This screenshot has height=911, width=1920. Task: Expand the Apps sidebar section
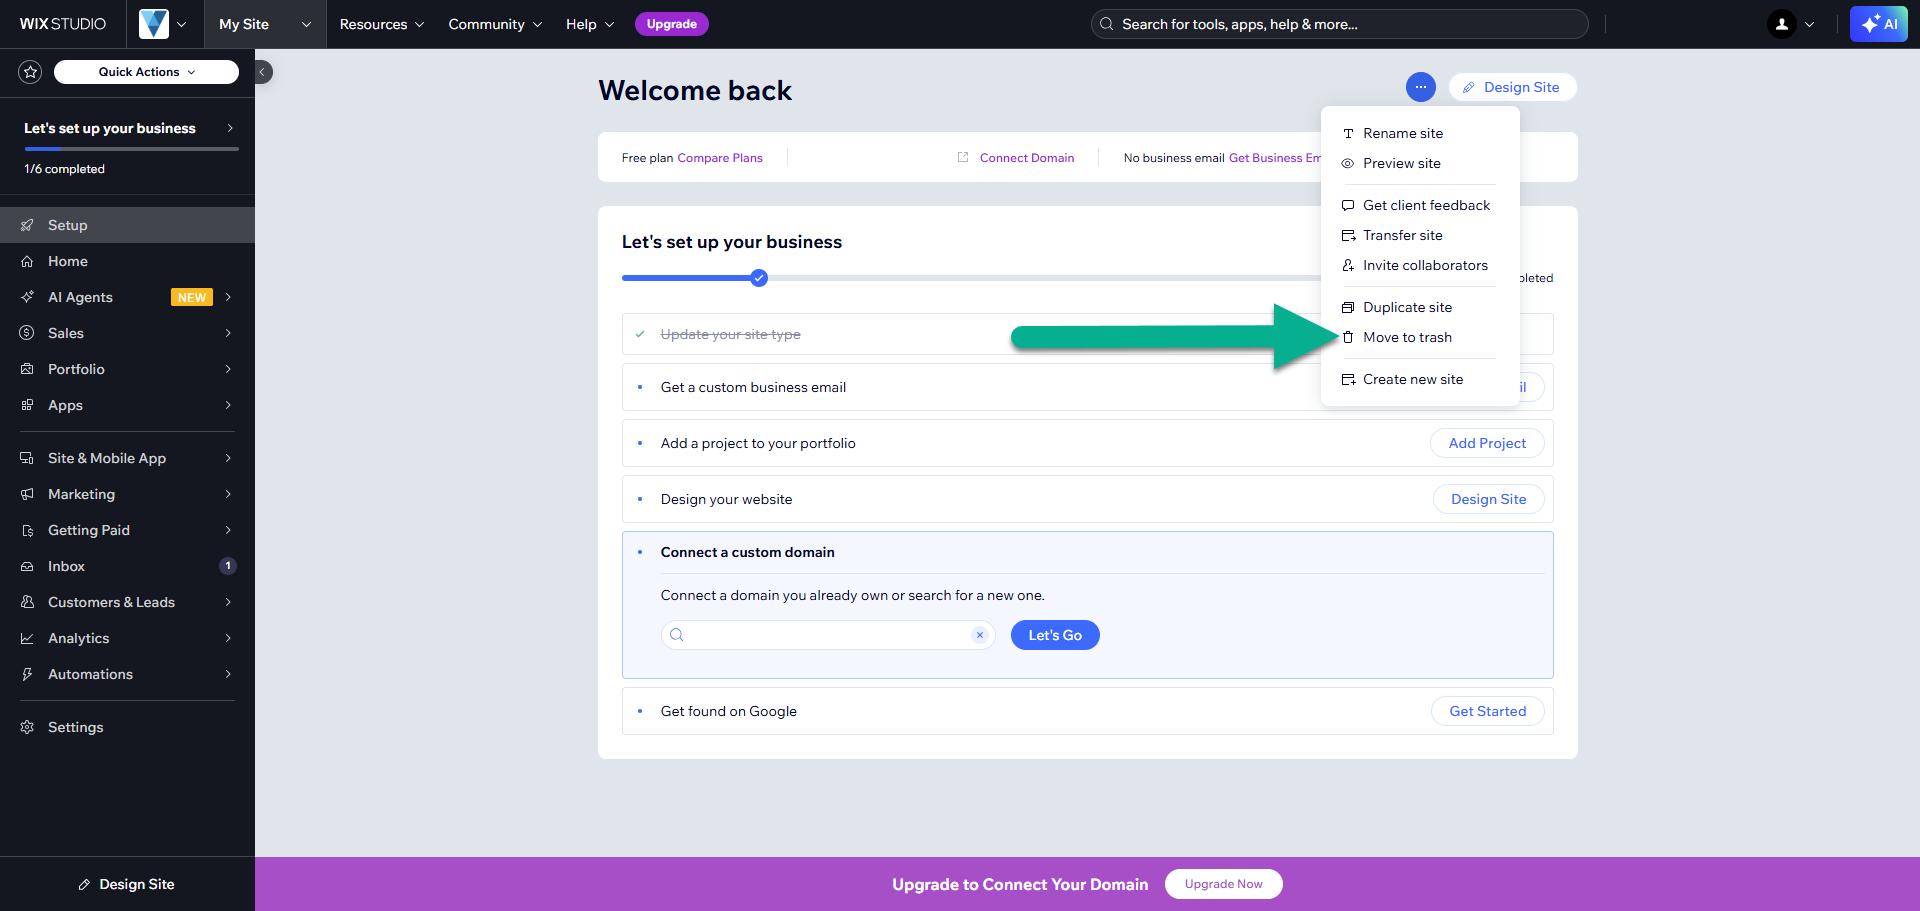tap(127, 405)
